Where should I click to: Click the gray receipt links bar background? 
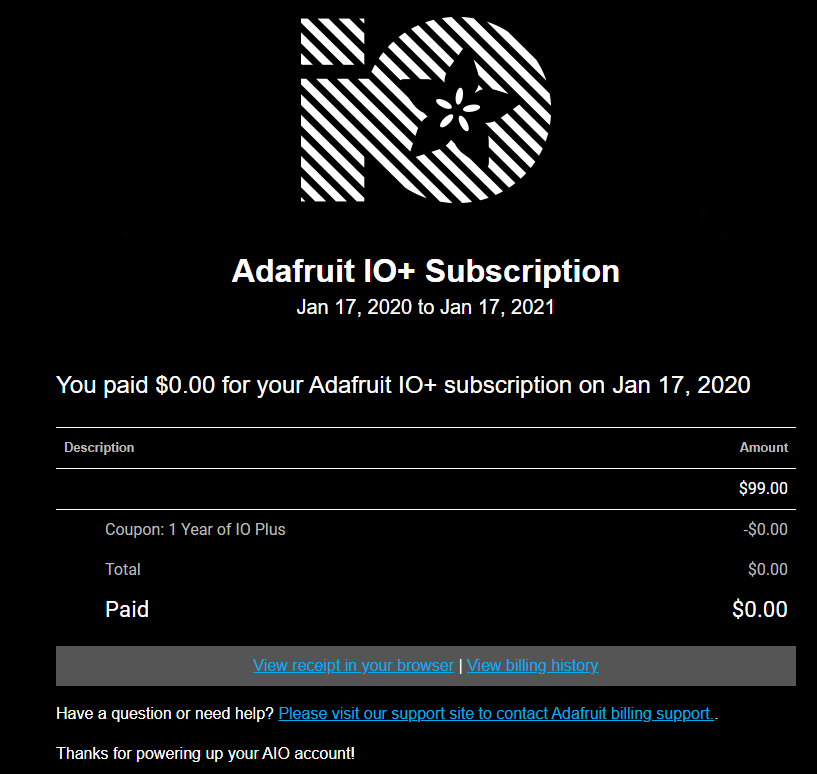point(156,666)
